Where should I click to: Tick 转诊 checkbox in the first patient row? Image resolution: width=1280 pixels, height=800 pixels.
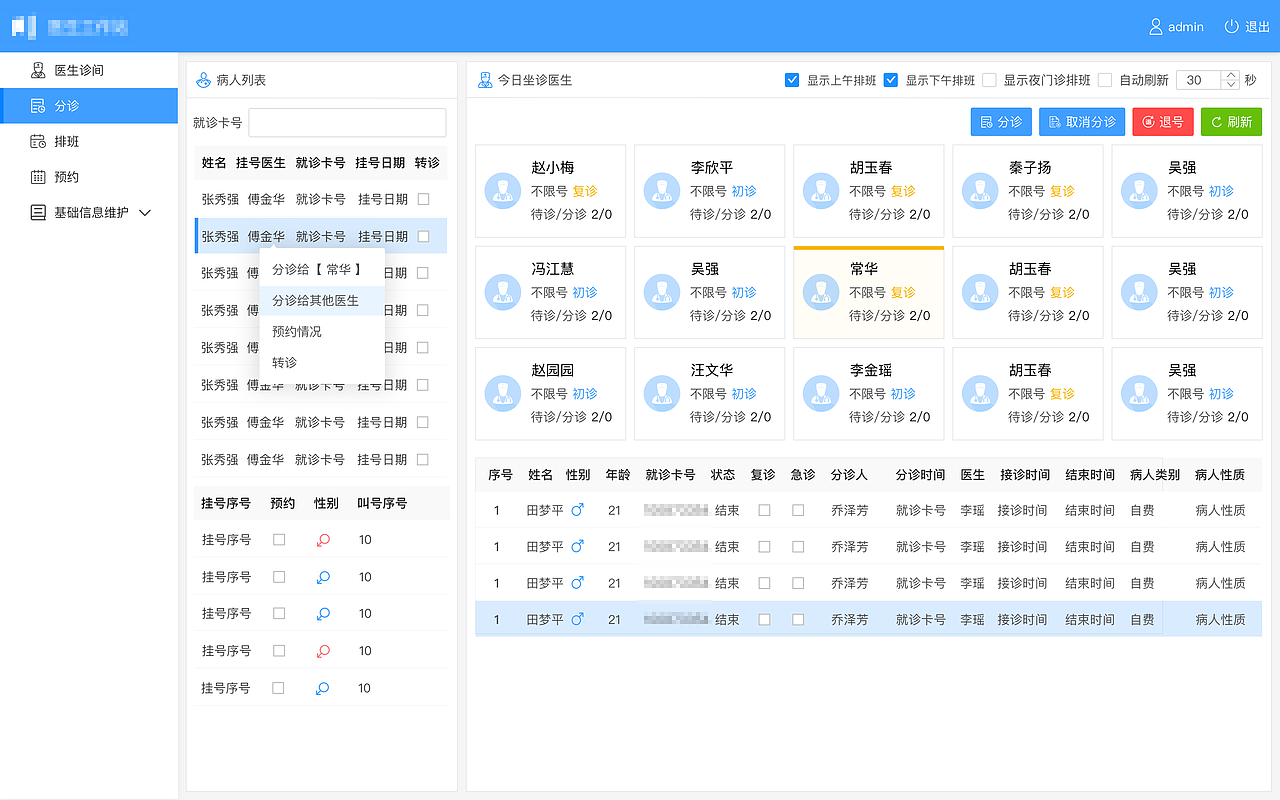[x=423, y=199]
